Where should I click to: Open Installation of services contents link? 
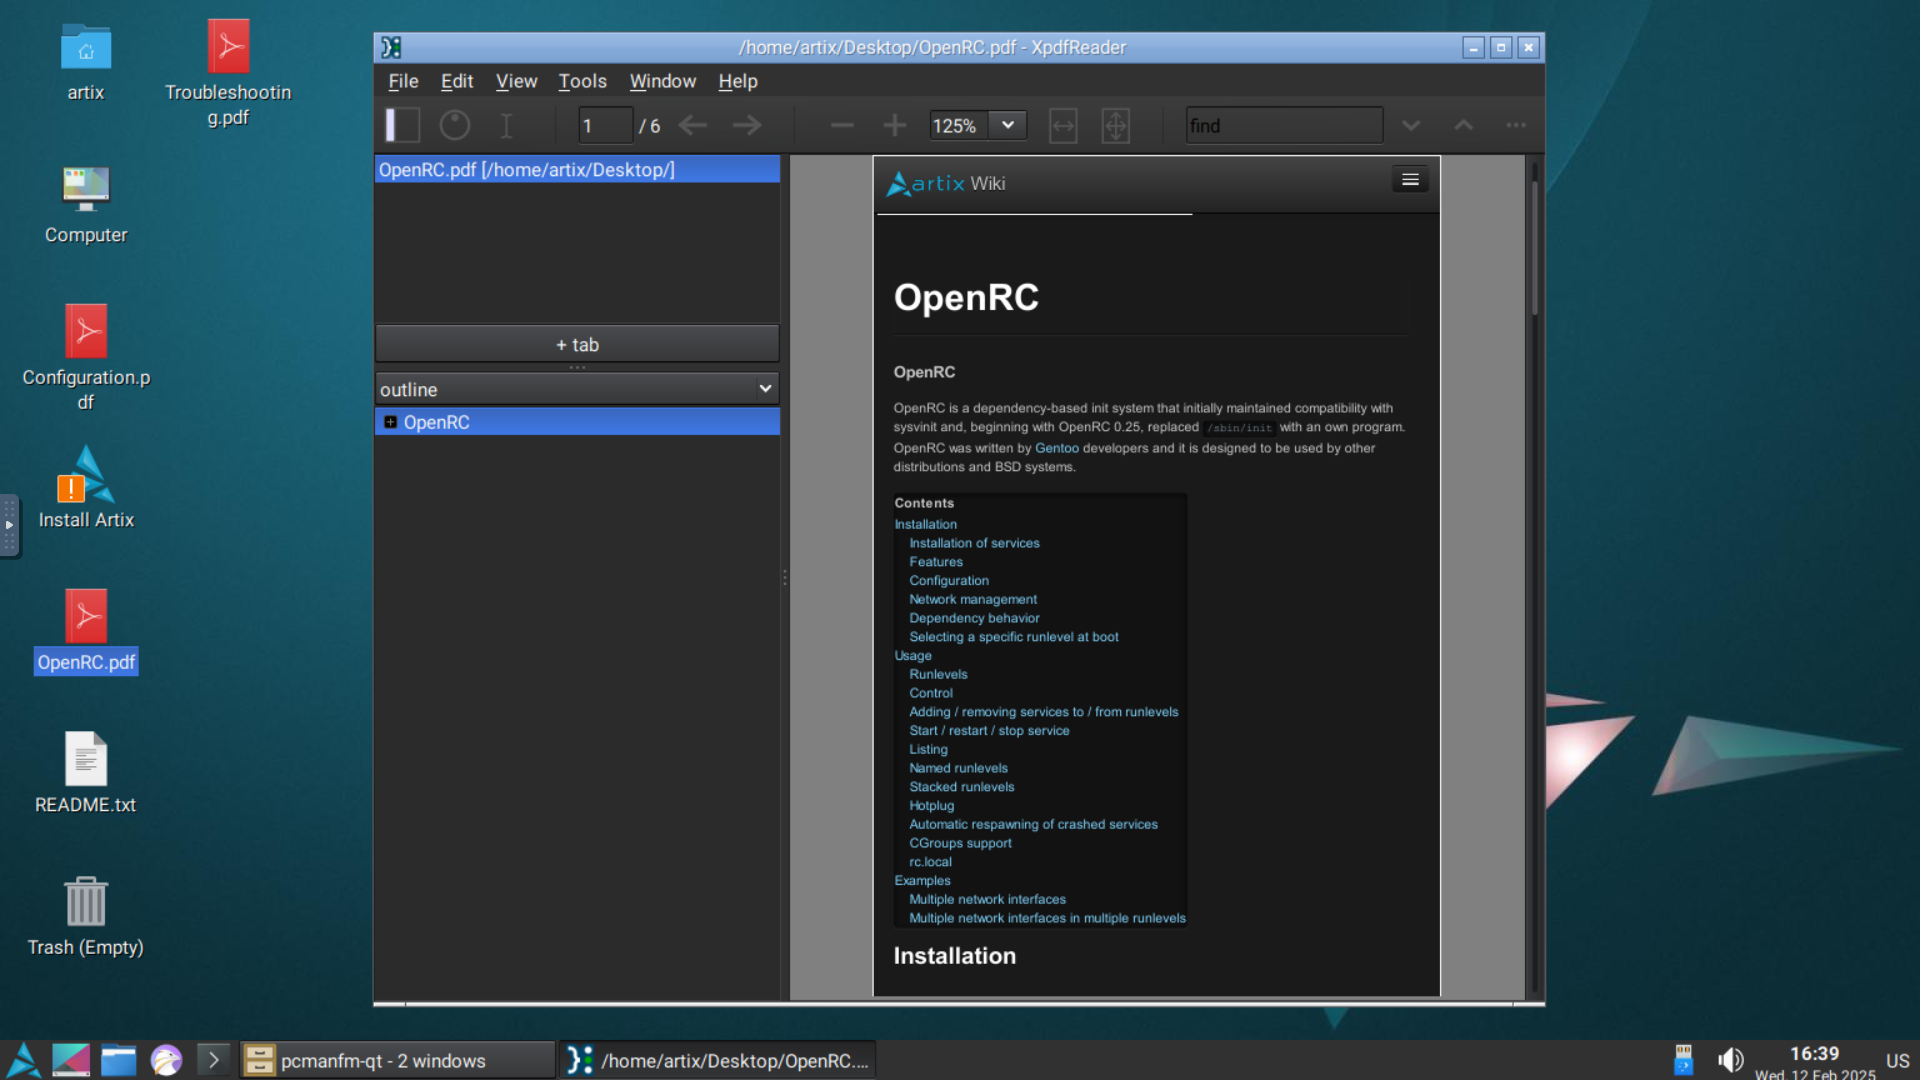coord(974,543)
